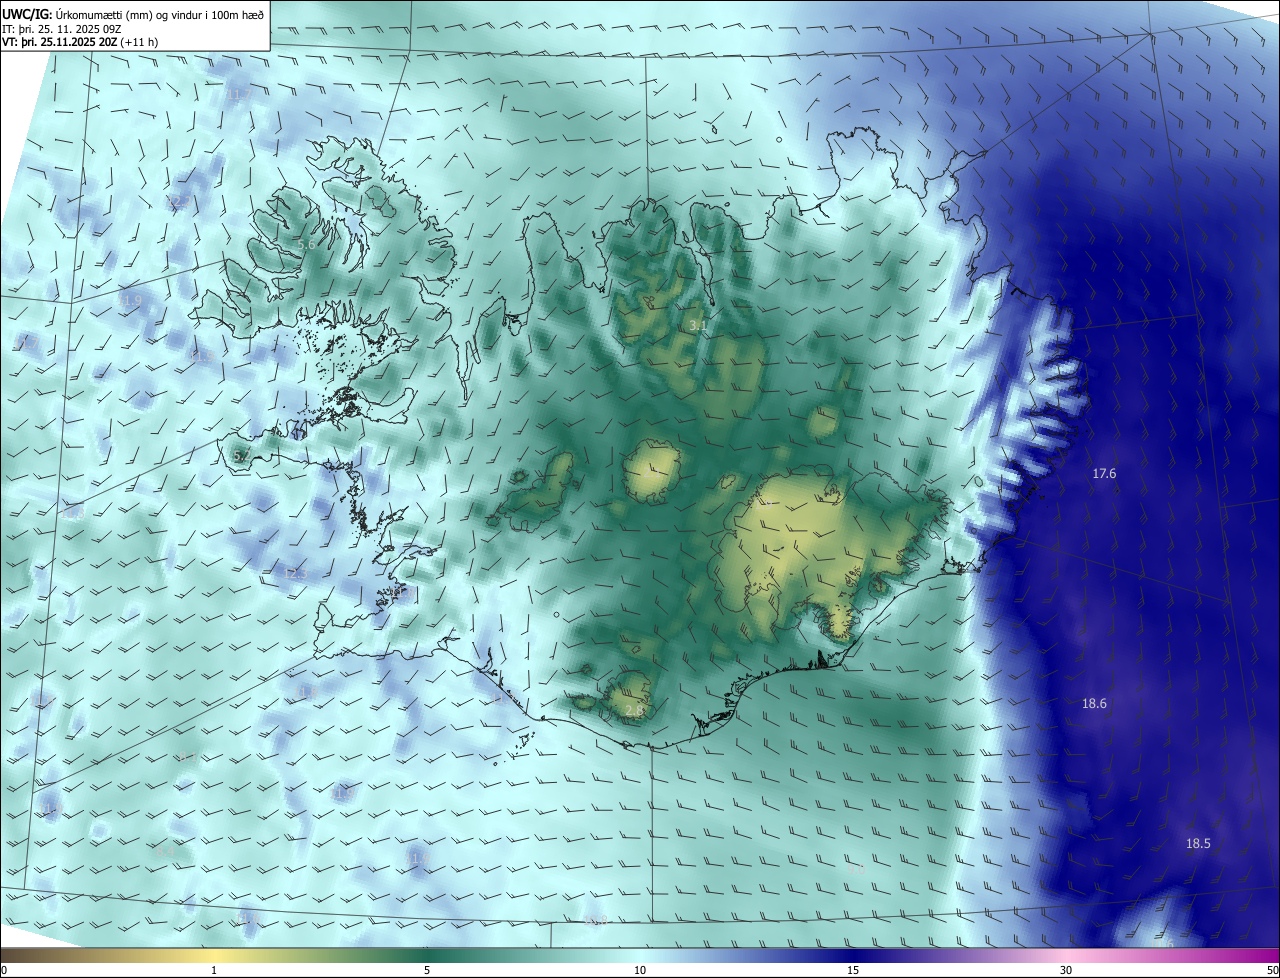This screenshot has height=978, width=1280.
Task: Click the 17.6 value label
Action: coord(1104,474)
